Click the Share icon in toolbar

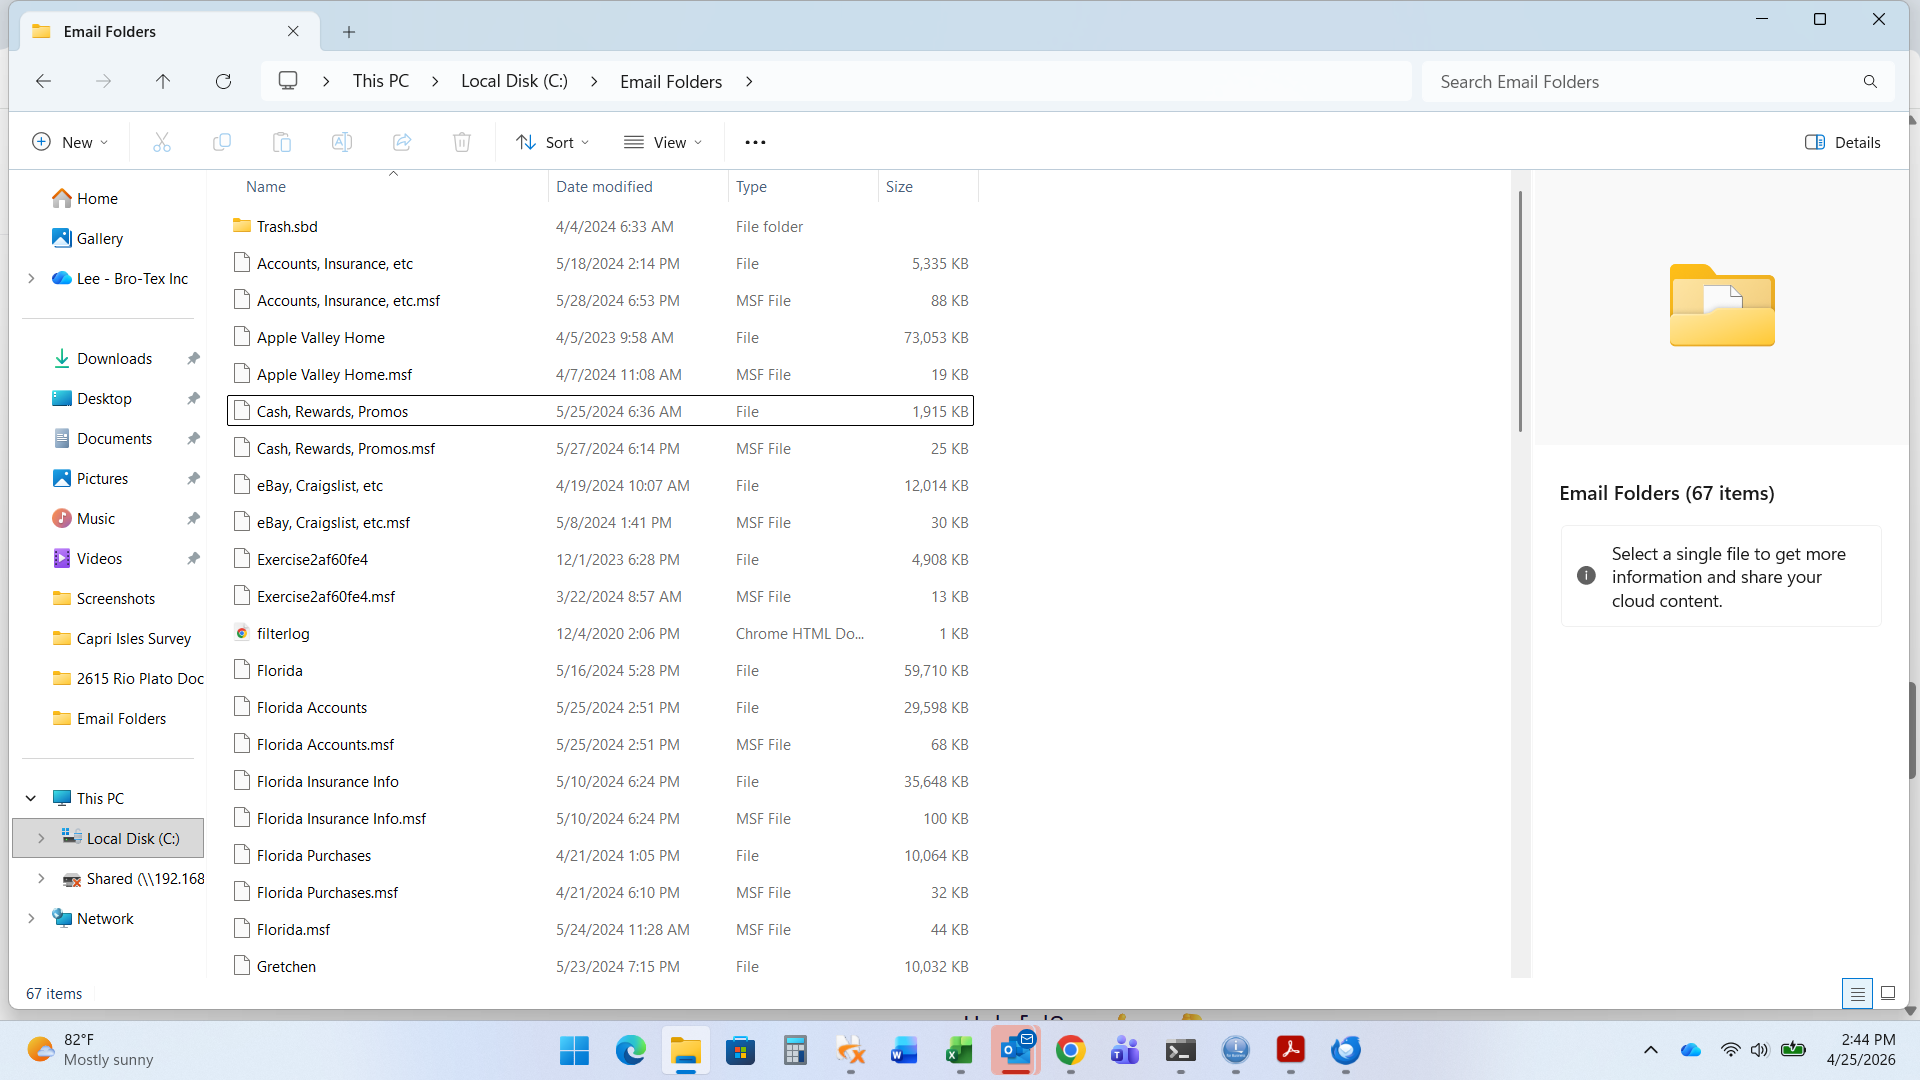click(x=401, y=142)
